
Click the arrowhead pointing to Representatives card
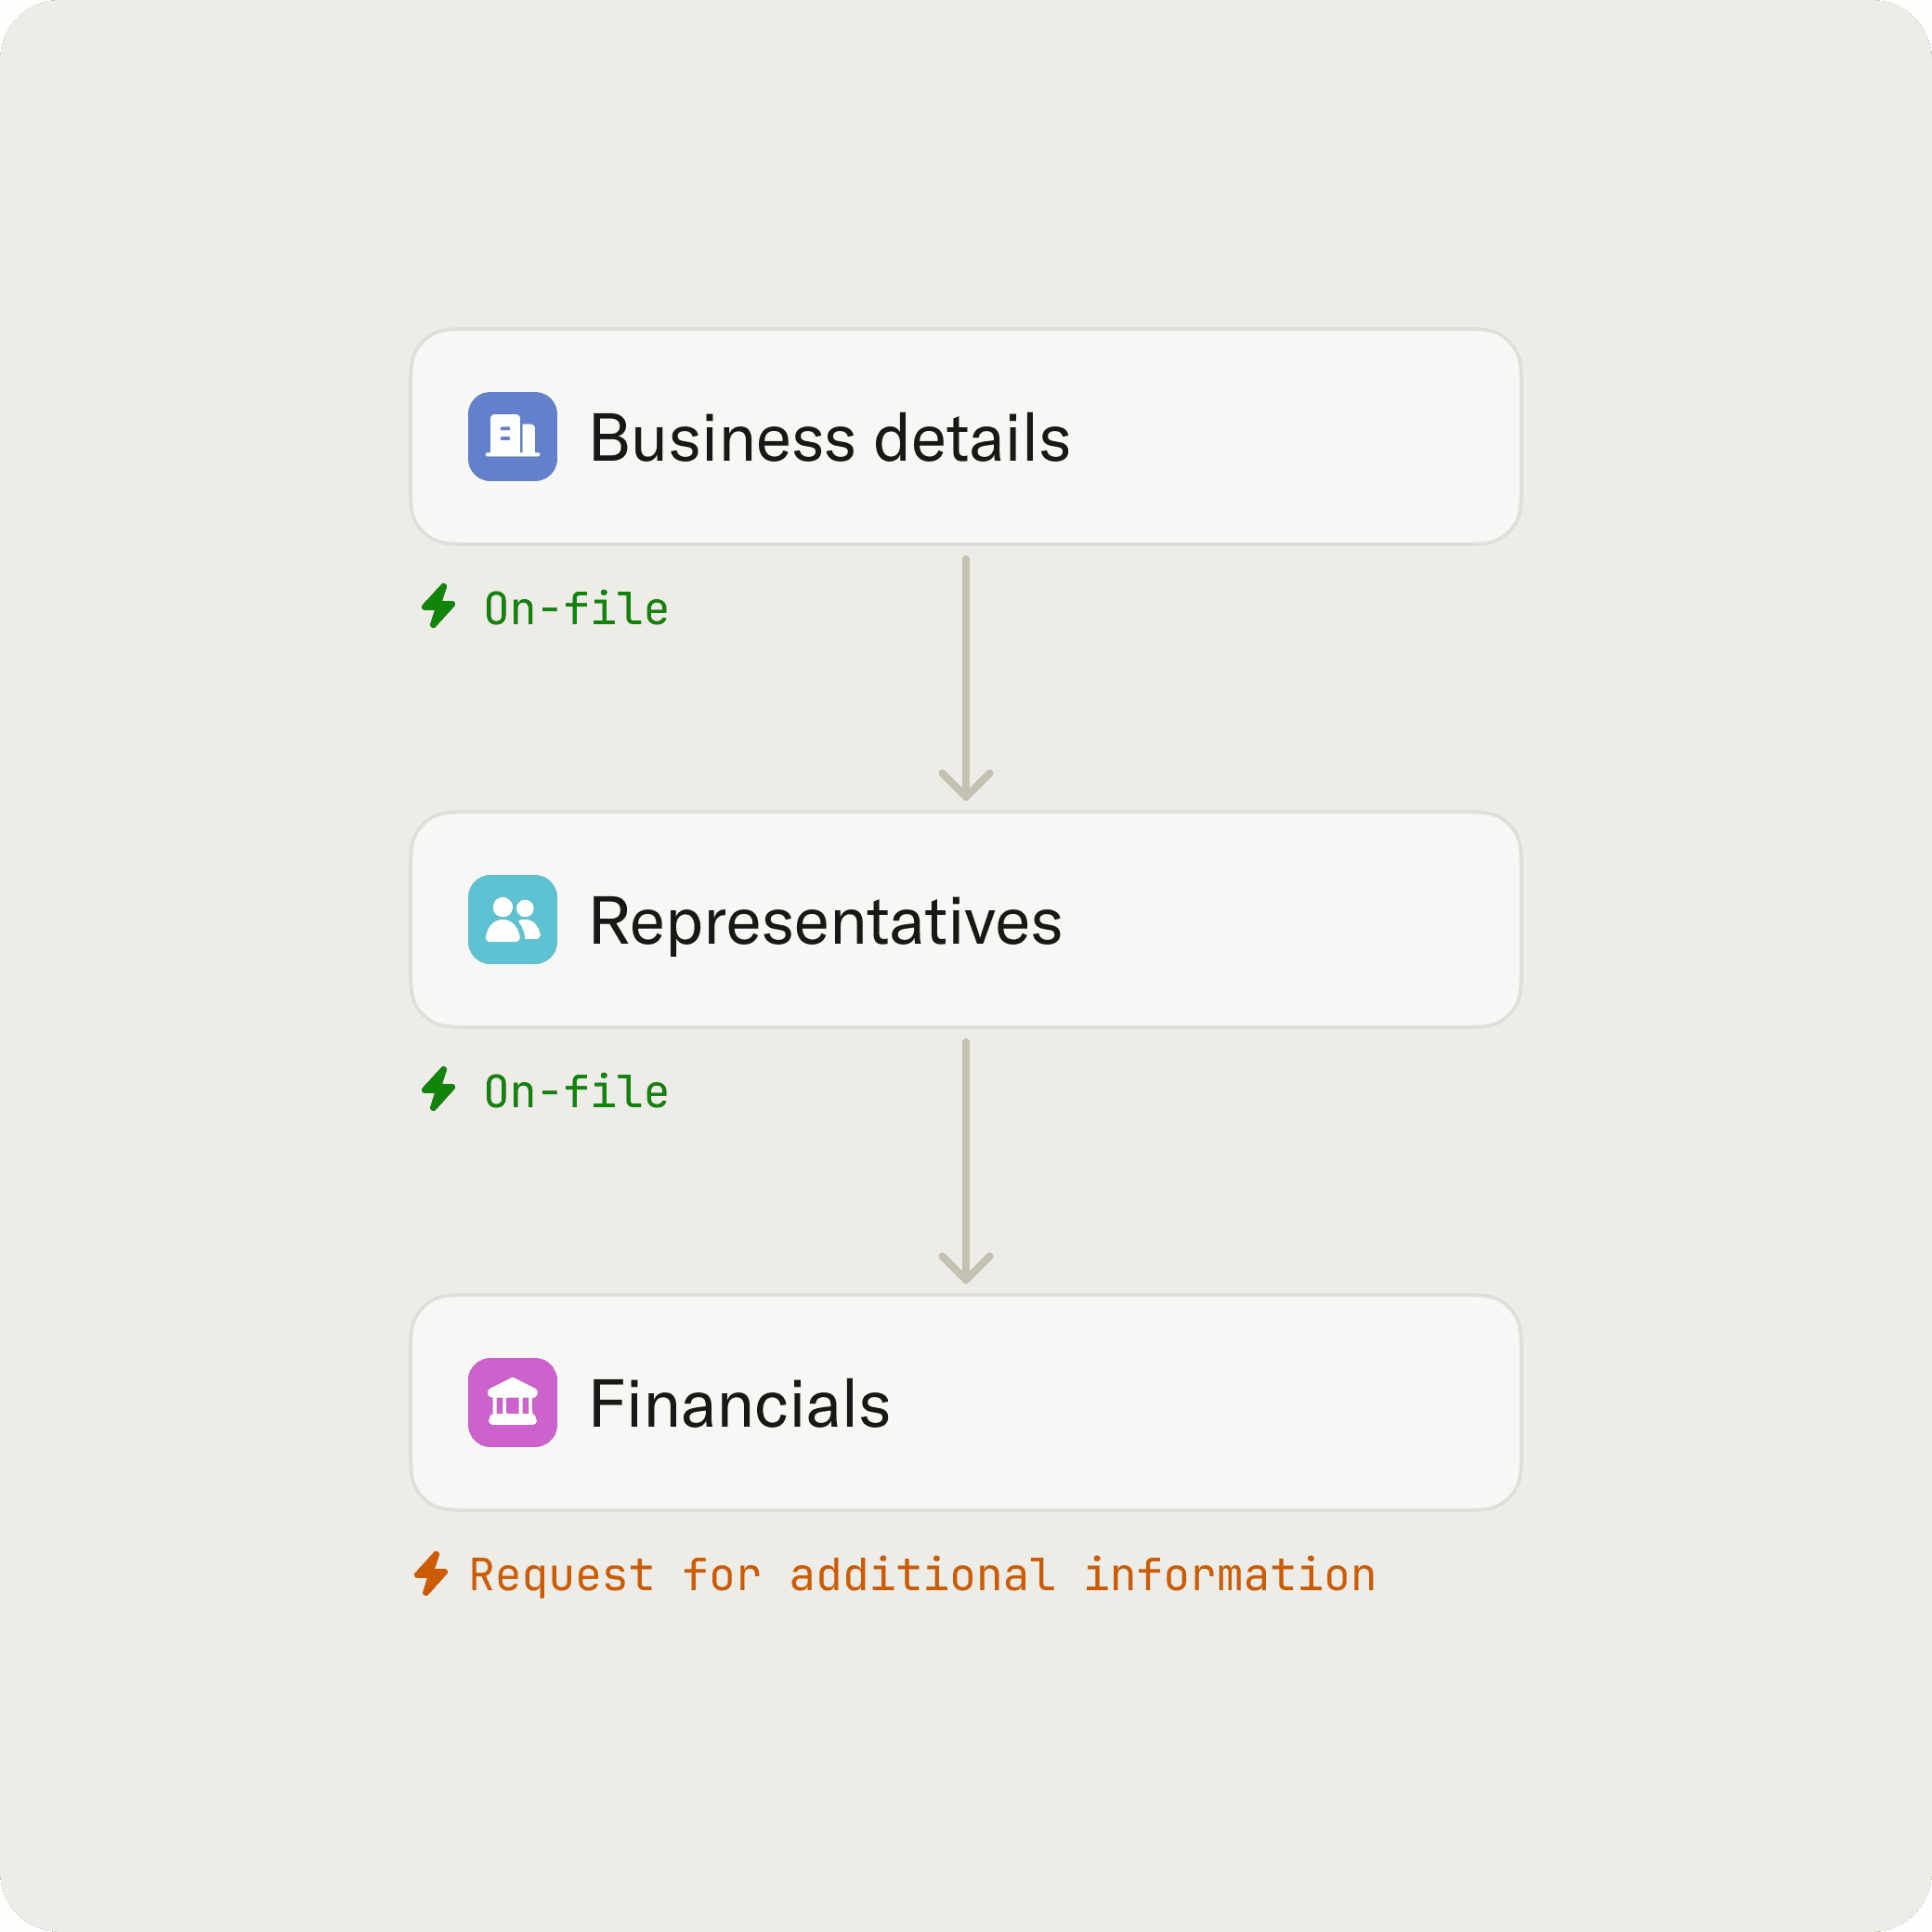point(965,784)
